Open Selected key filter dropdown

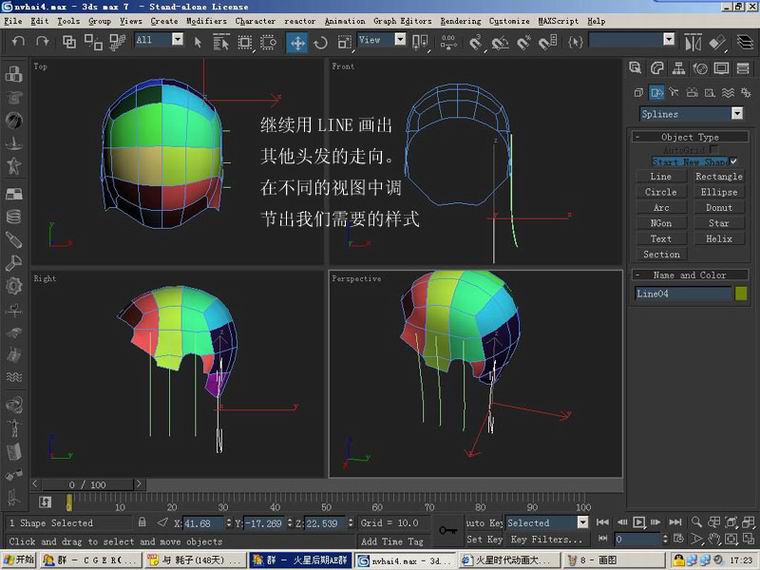(x=583, y=522)
